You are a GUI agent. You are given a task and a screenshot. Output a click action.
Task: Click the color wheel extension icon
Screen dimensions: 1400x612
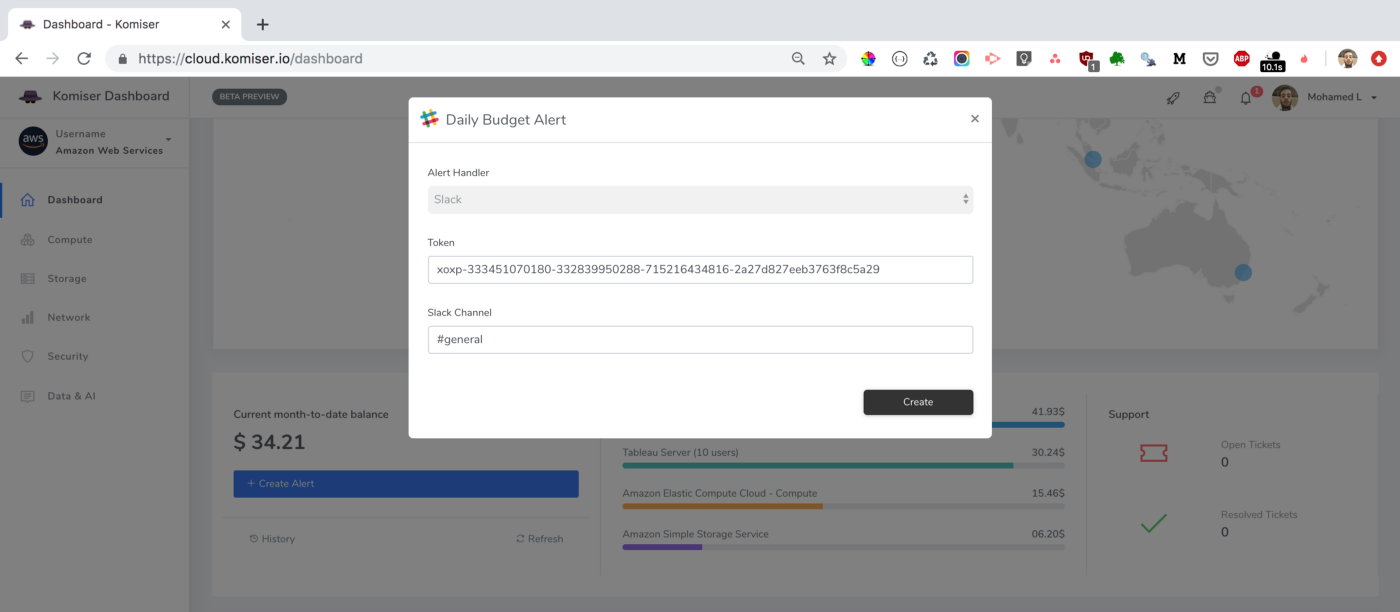pyautogui.click(x=868, y=59)
